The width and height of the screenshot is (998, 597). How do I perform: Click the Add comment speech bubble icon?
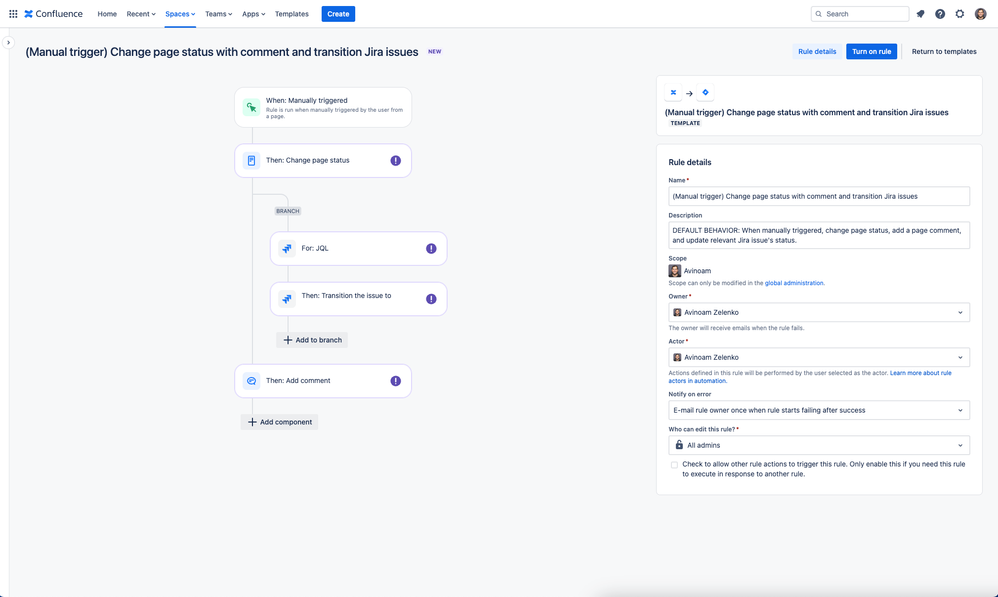click(251, 381)
